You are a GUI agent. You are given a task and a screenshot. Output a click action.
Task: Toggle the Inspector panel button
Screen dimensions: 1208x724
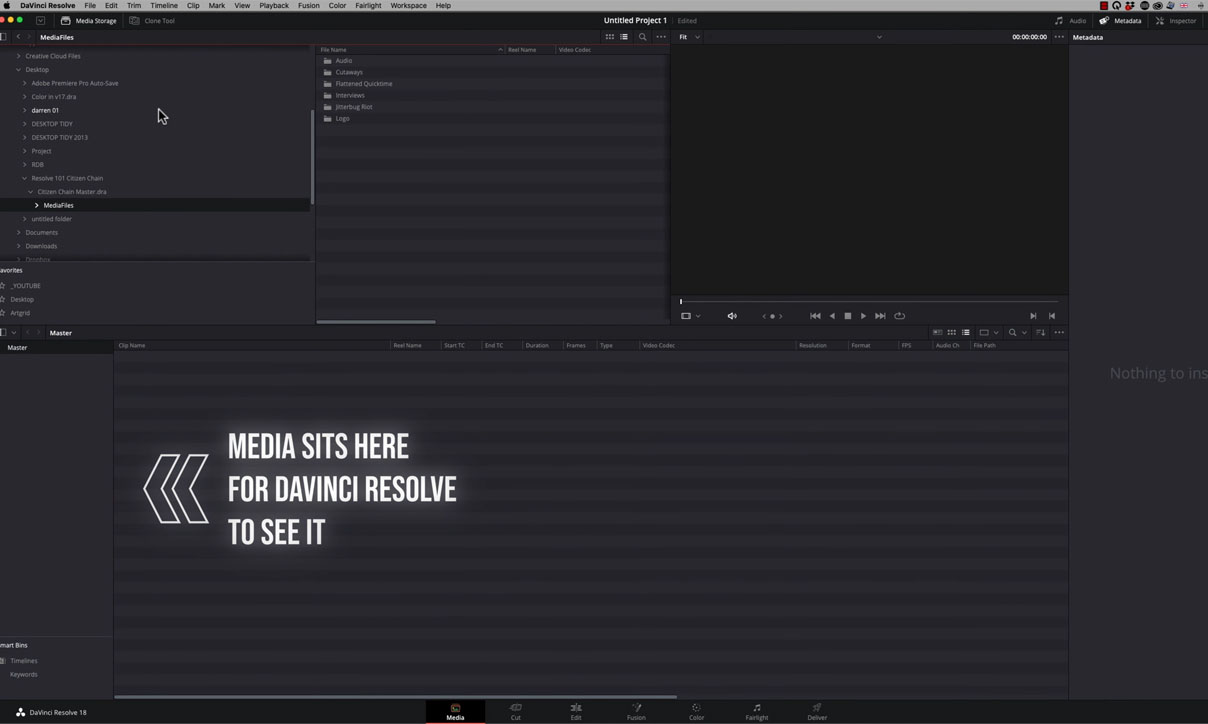pos(1175,20)
